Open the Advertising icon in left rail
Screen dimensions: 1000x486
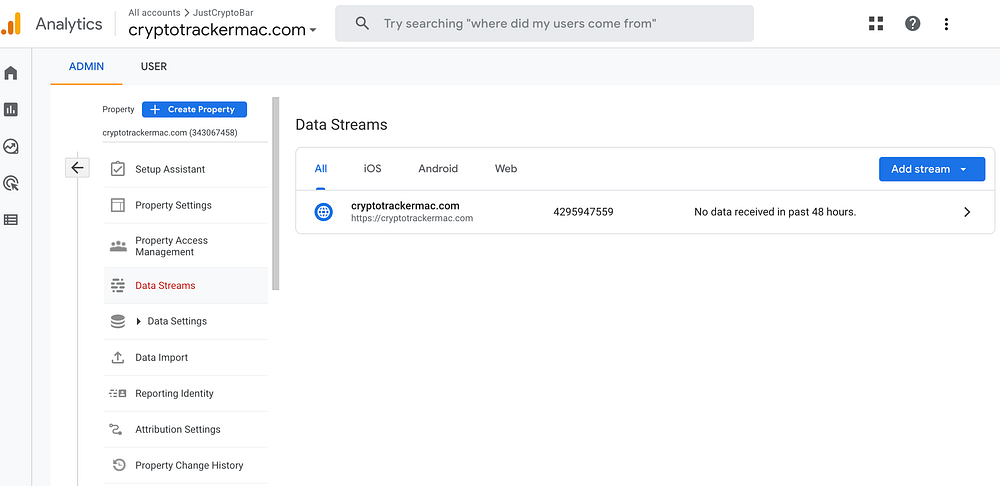coord(11,183)
